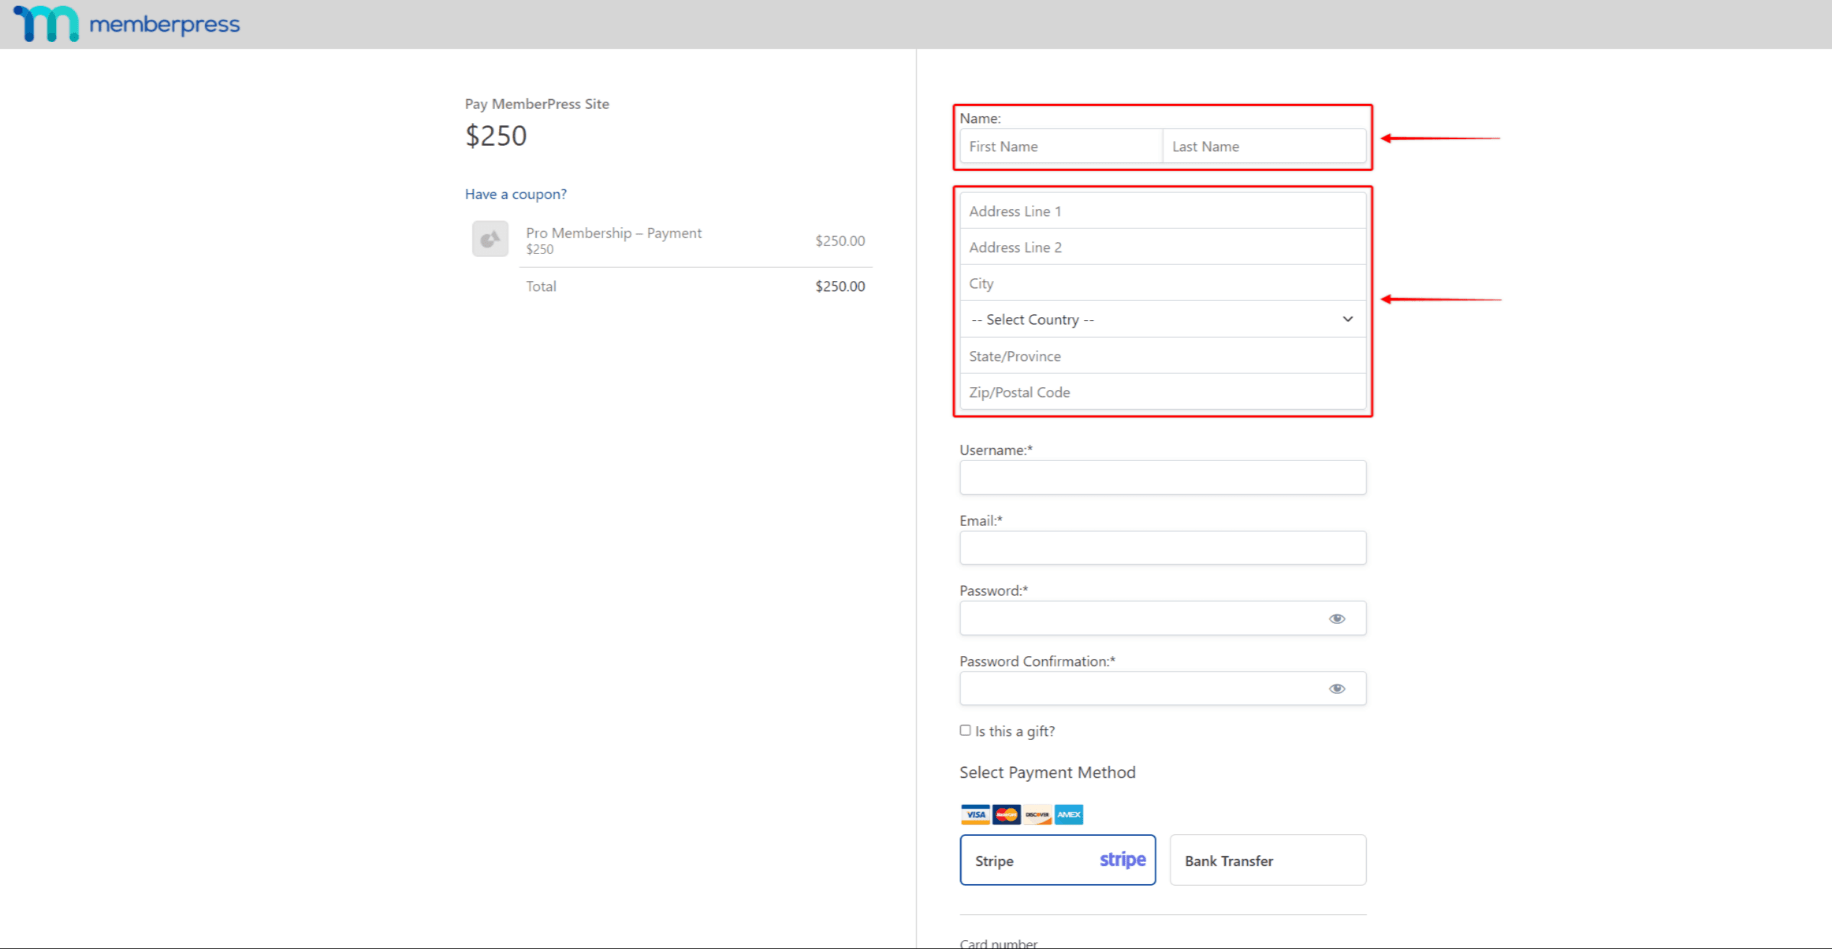Click the Select Country chevron arrow

click(1347, 320)
